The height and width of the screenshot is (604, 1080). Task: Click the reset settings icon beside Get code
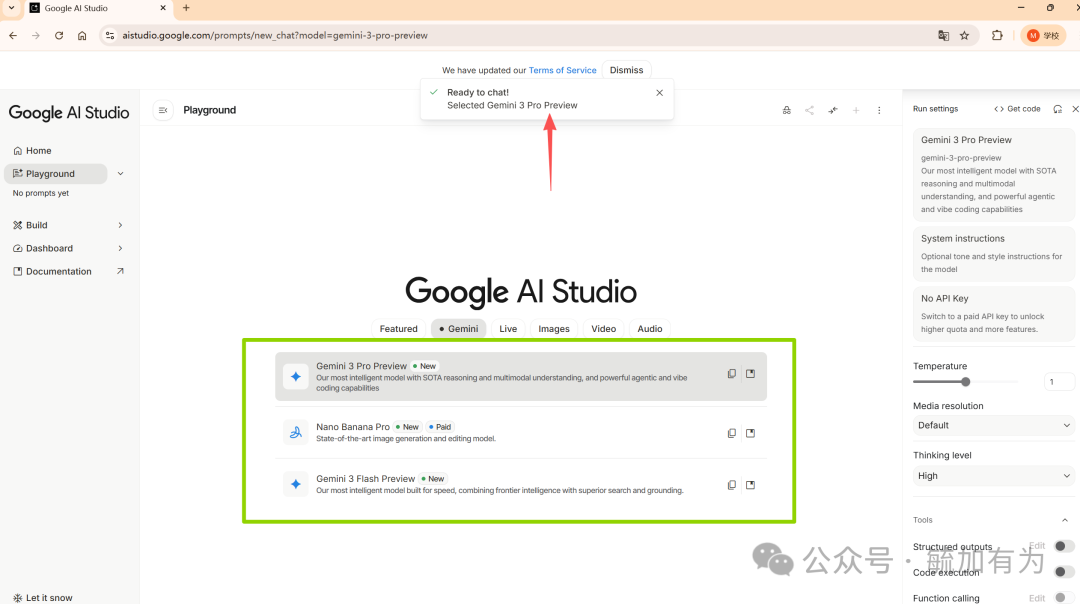[x=1057, y=109]
